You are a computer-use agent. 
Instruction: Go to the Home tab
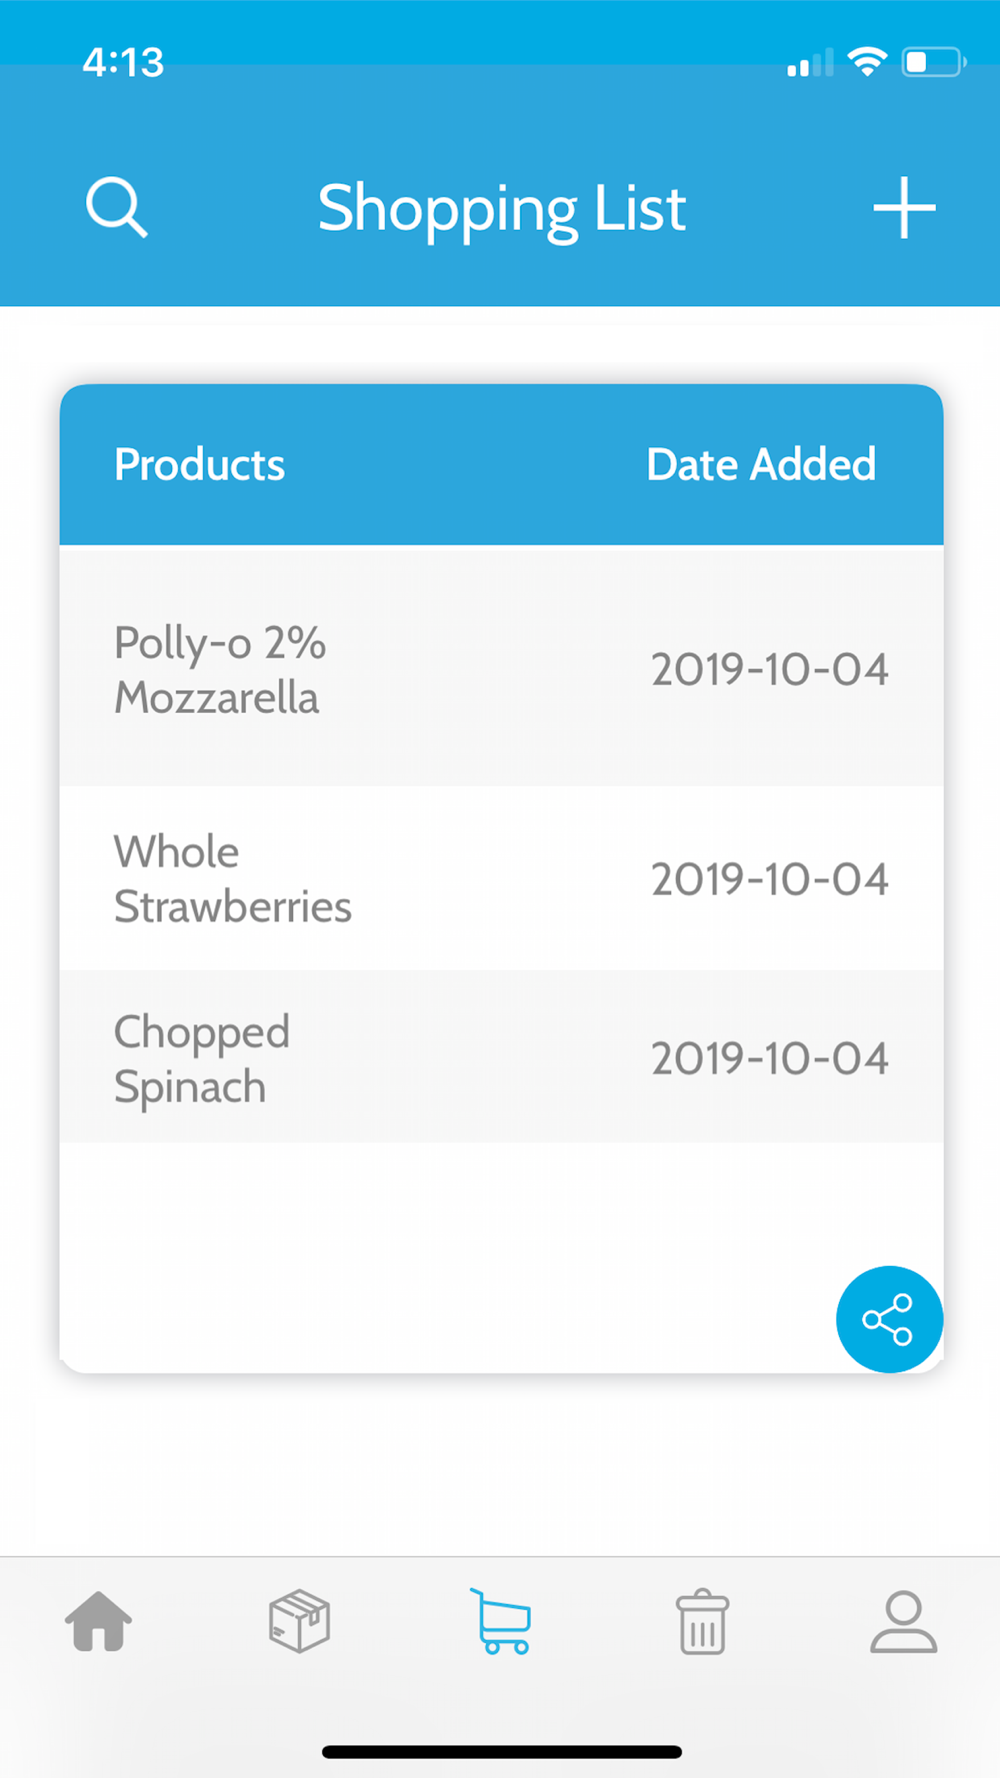point(98,1621)
